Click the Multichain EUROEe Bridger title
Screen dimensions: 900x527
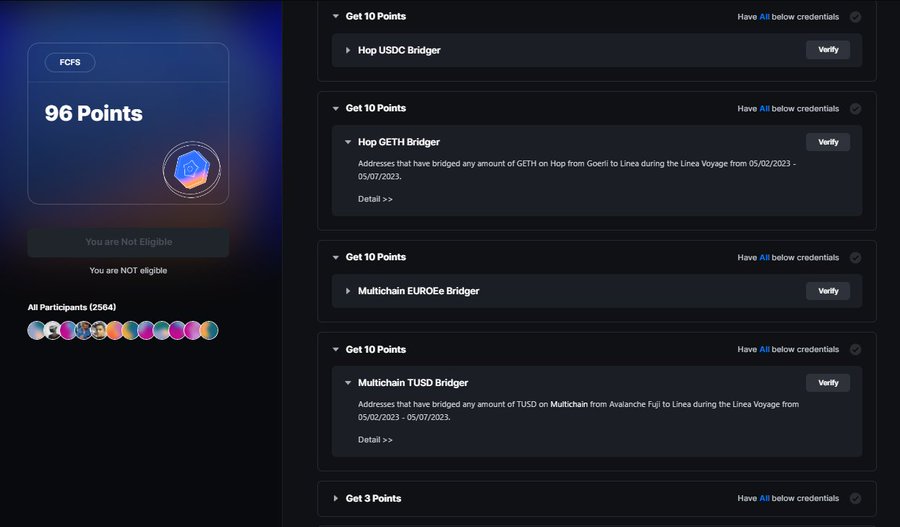[x=418, y=291]
